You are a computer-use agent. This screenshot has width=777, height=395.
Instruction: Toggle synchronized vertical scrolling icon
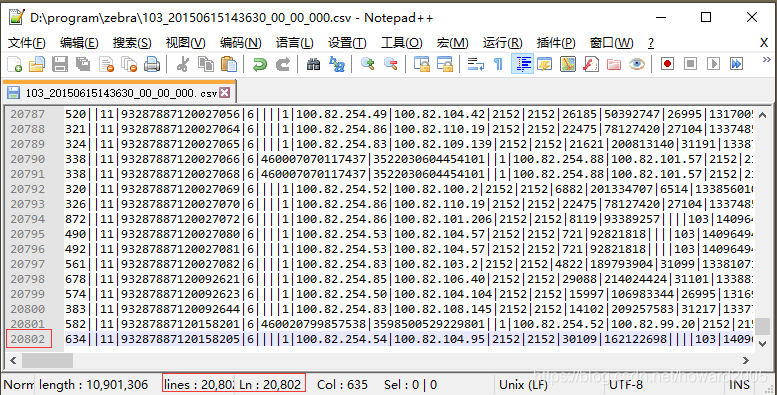422,64
